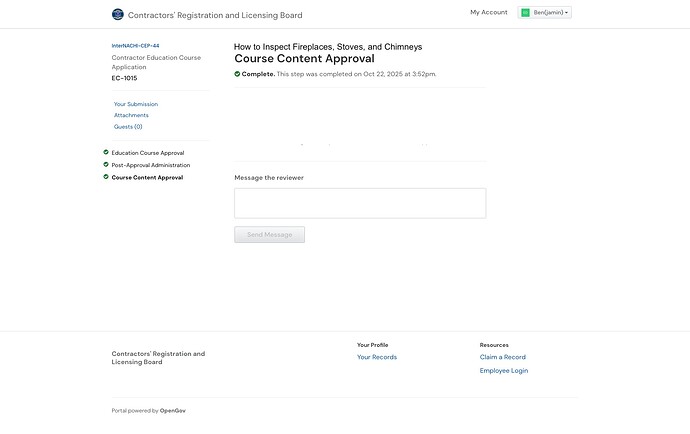Open the Guests (0) section
Image resolution: width=690 pixels, height=434 pixels.
click(x=128, y=127)
